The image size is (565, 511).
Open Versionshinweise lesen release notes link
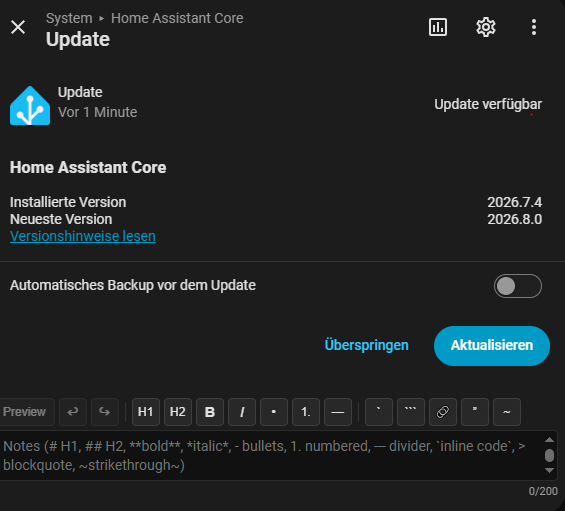click(x=83, y=236)
